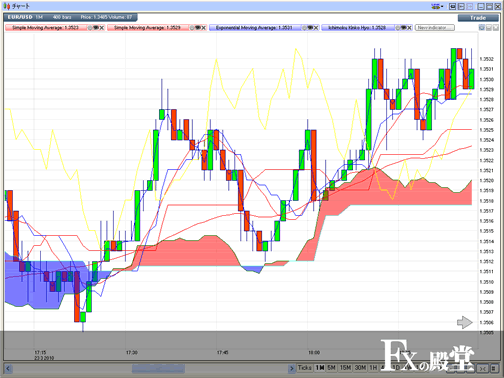Hide the Ichimoku Kinko Hyo cloud
Image resolution: width=504 pixels, height=378 pixels.
click(404, 28)
